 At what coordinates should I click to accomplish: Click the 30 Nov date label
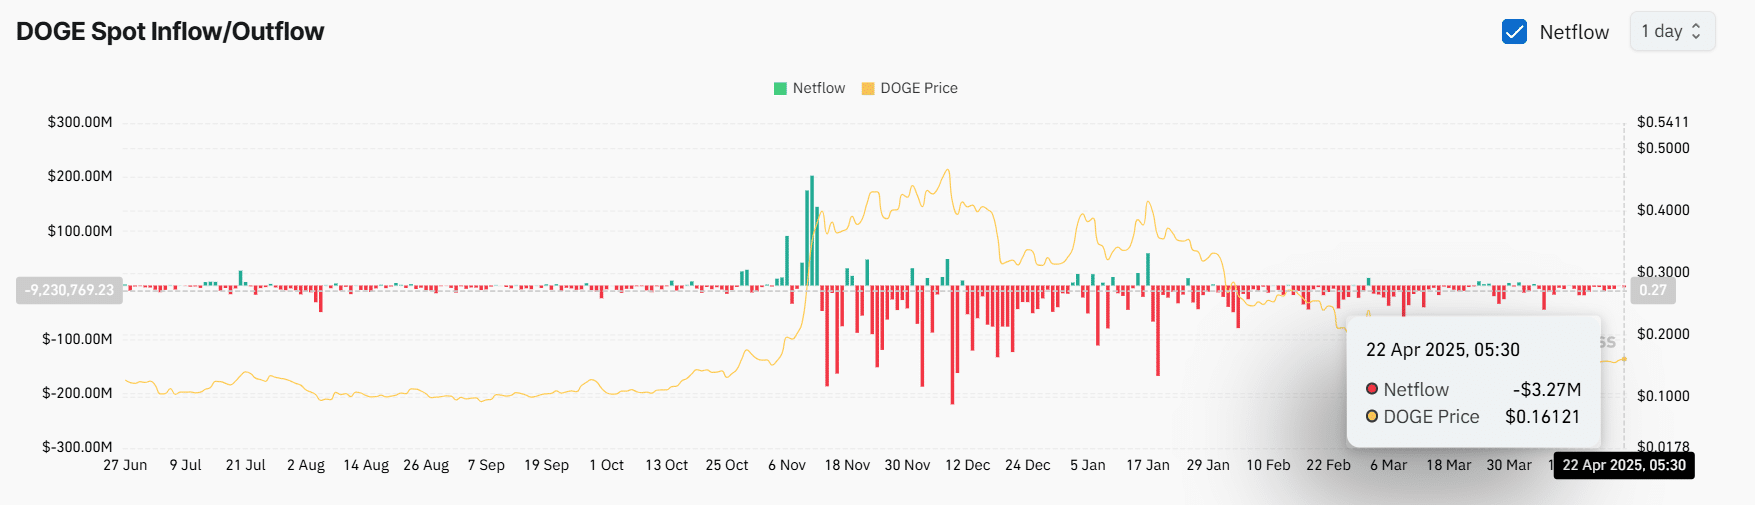point(907,465)
